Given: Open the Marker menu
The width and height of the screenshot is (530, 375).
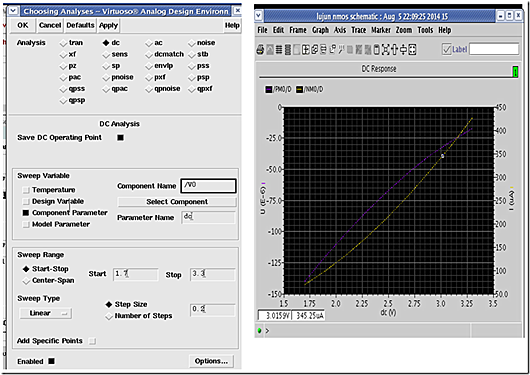Looking at the screenshot, I should tap(381, 30).
